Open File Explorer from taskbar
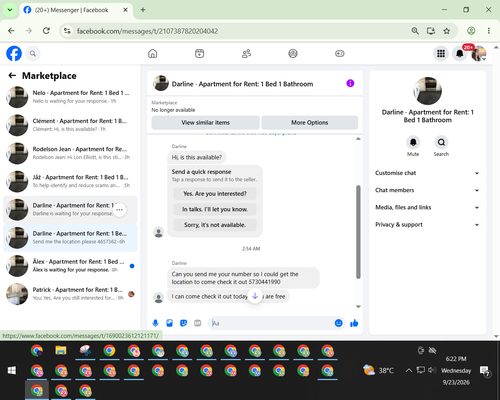Image resolution: width=500 pixels, height=400 pixels. tap(61, 351)
